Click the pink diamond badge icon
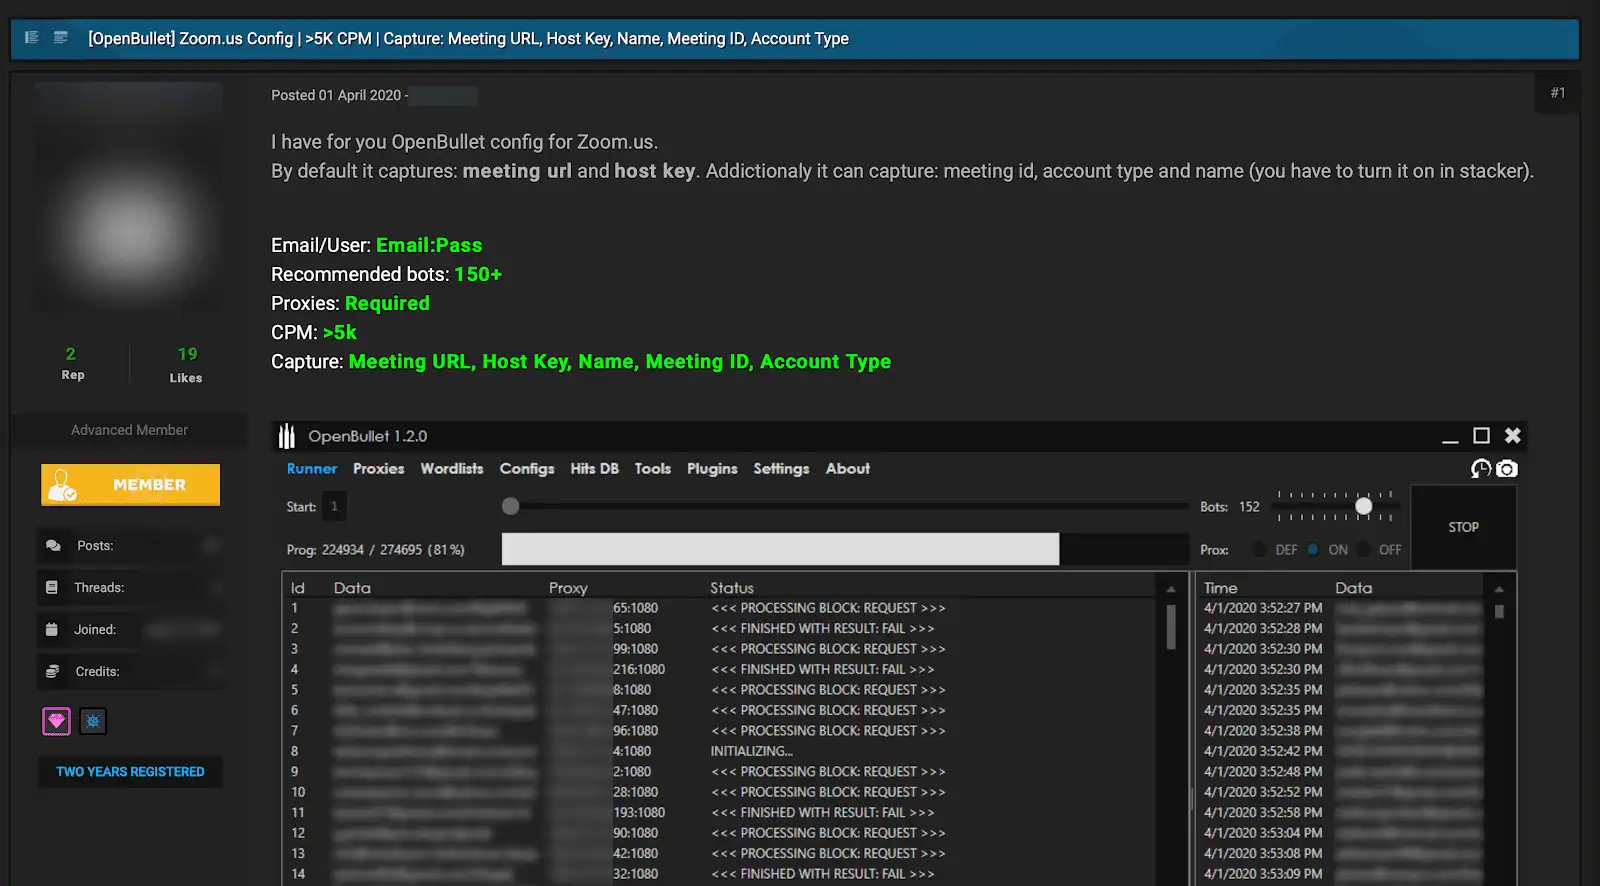The height and width of the screenshot is (886, 1600). (x=56, y=721)
